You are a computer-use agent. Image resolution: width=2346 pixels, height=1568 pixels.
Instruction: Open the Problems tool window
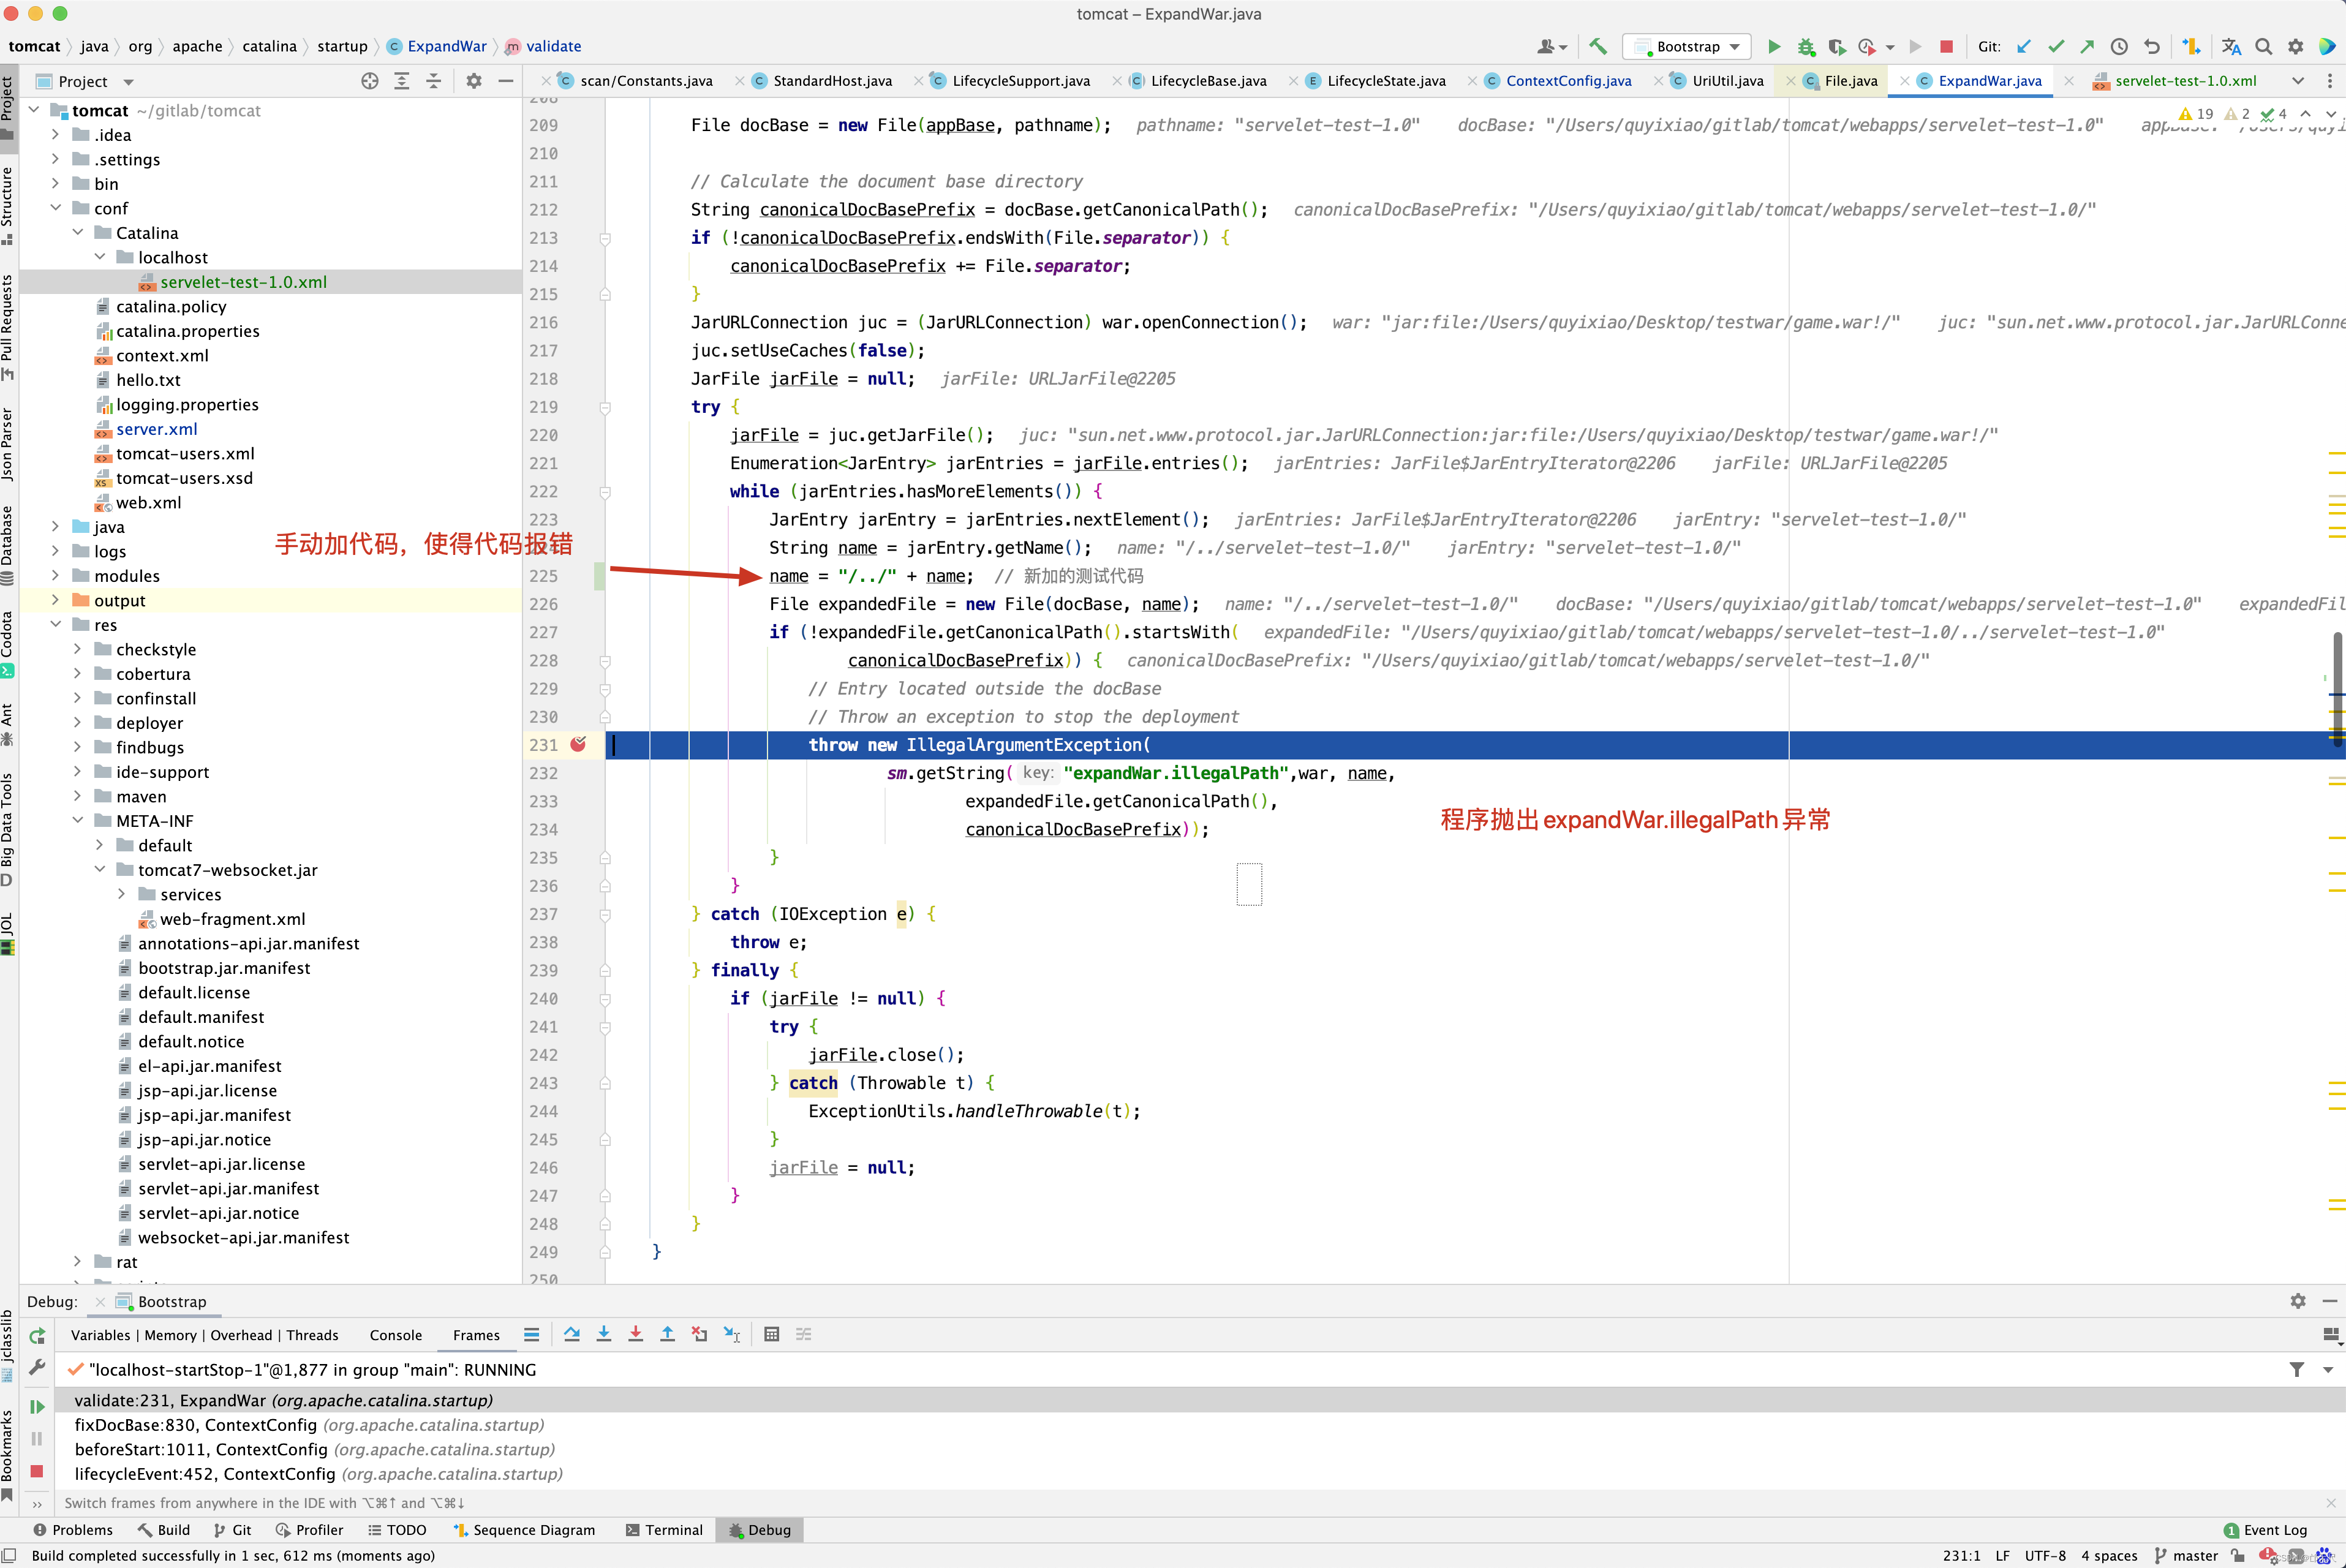pyautogui.click(x=72, y=1530)
